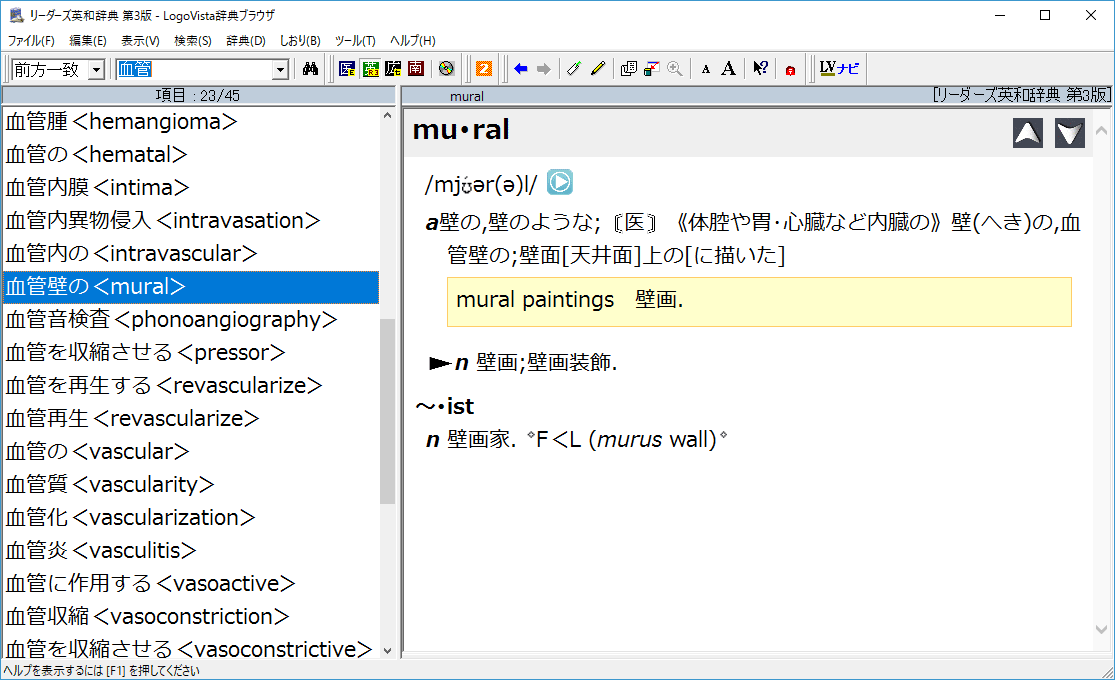This screenshot has height=680, width=1115.
Task: Open the ツール(T) menu
Action: [355, 41]
